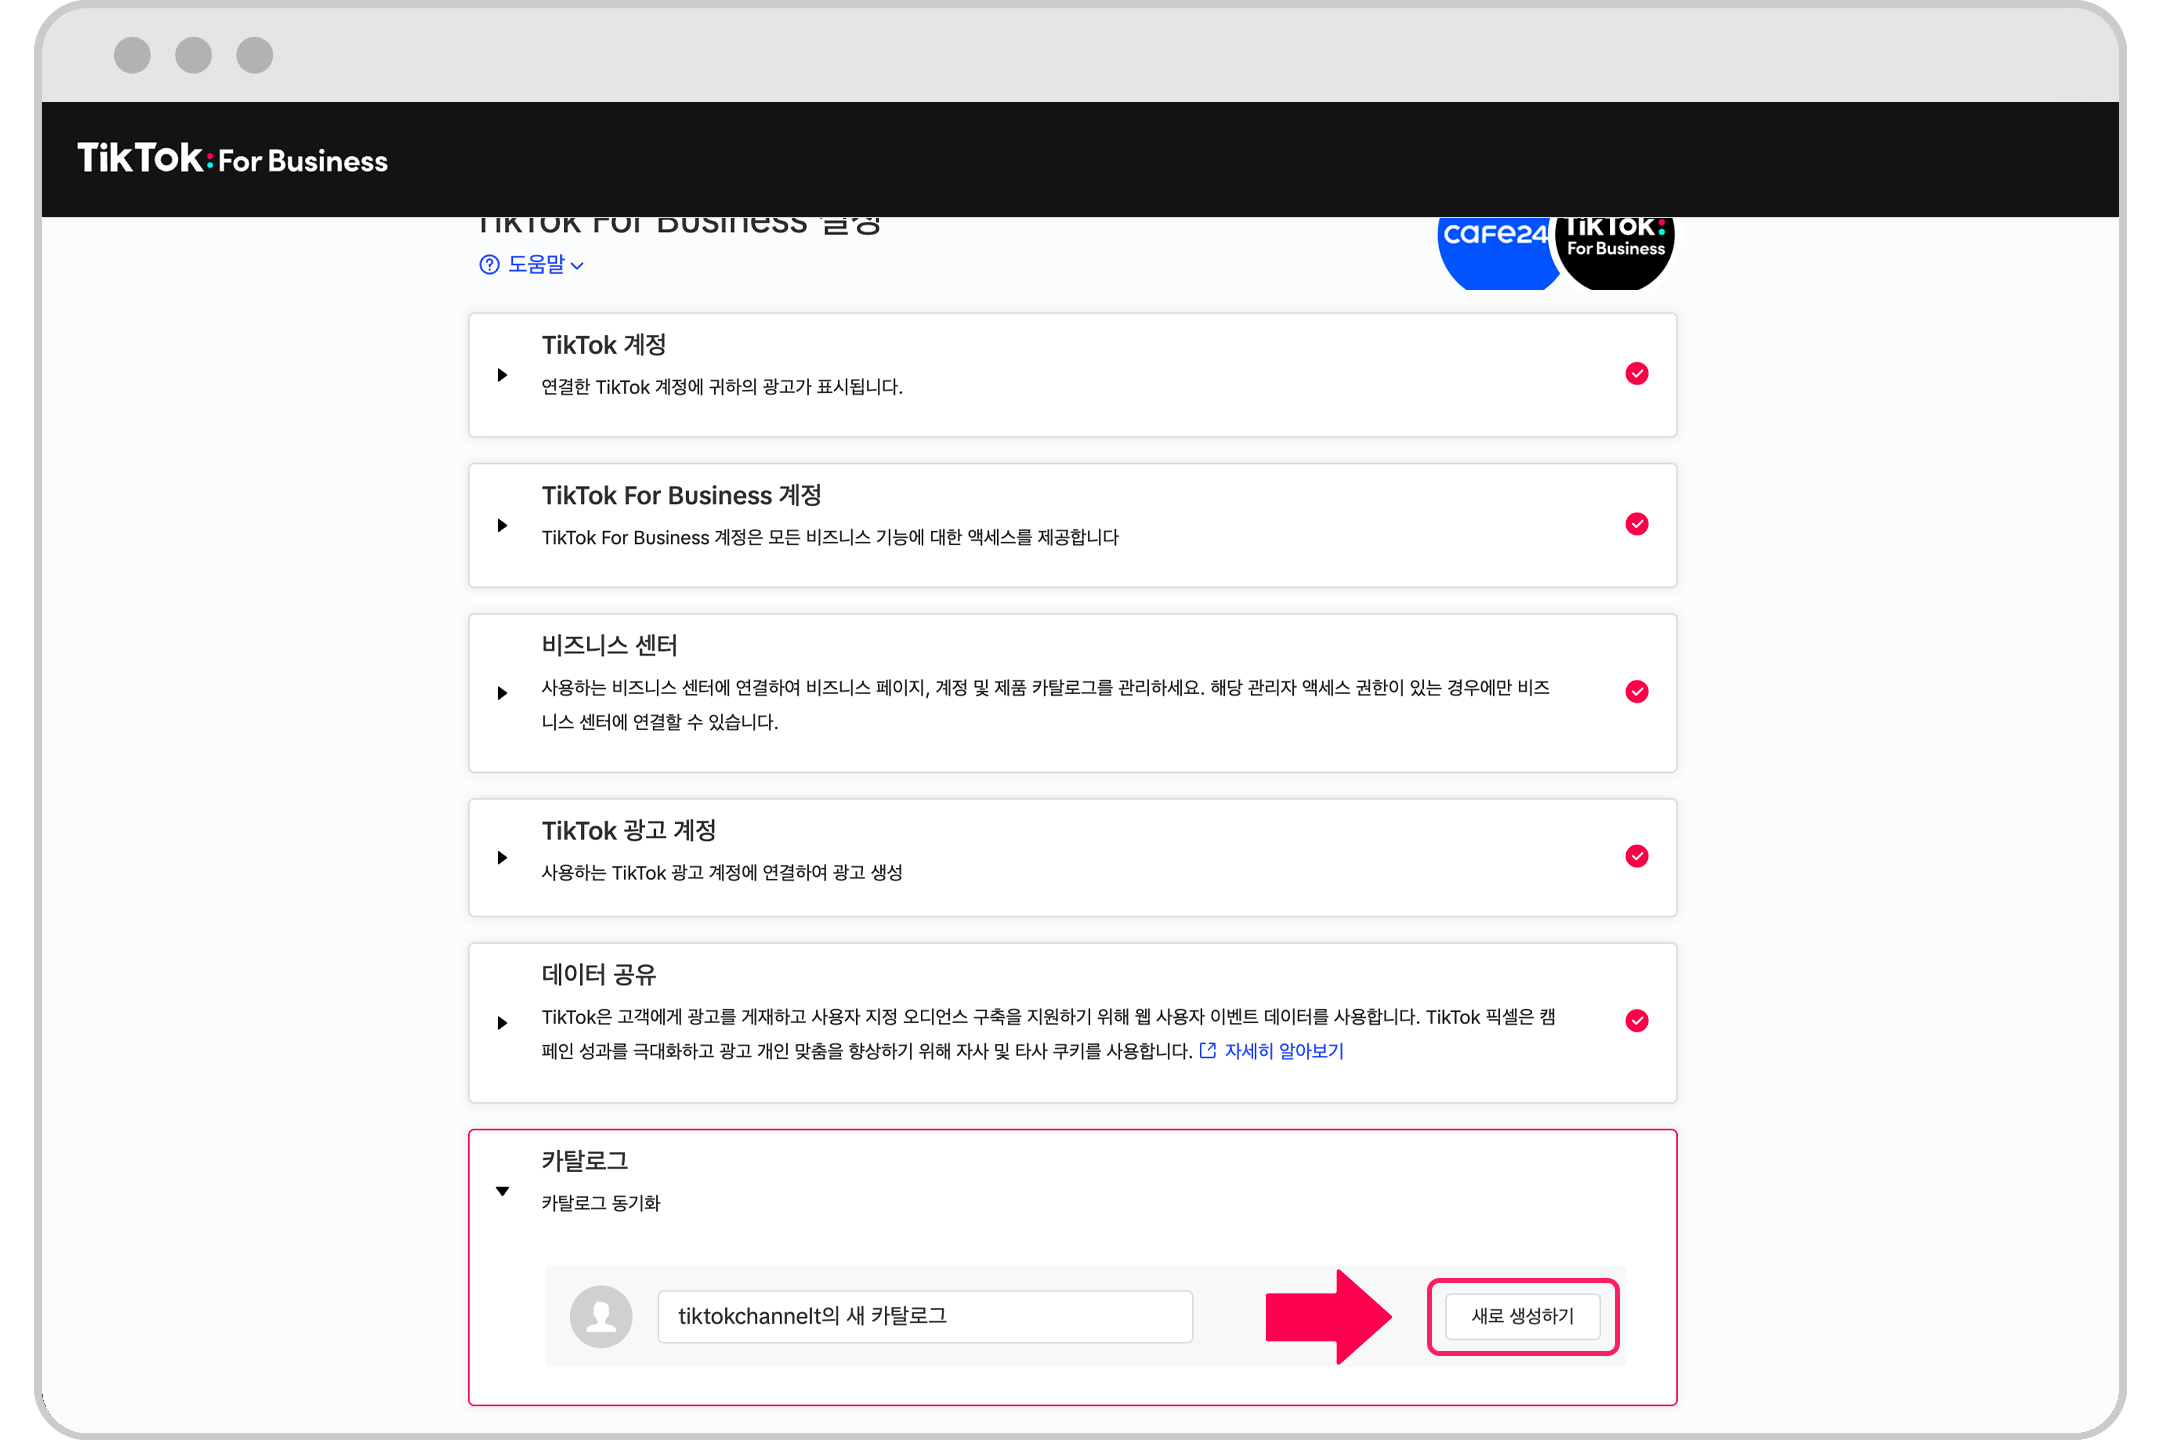Viewport: 2160px width, 1440px height.
Task: Click the round TikTok For Business badge
Action: [1615, 253]
